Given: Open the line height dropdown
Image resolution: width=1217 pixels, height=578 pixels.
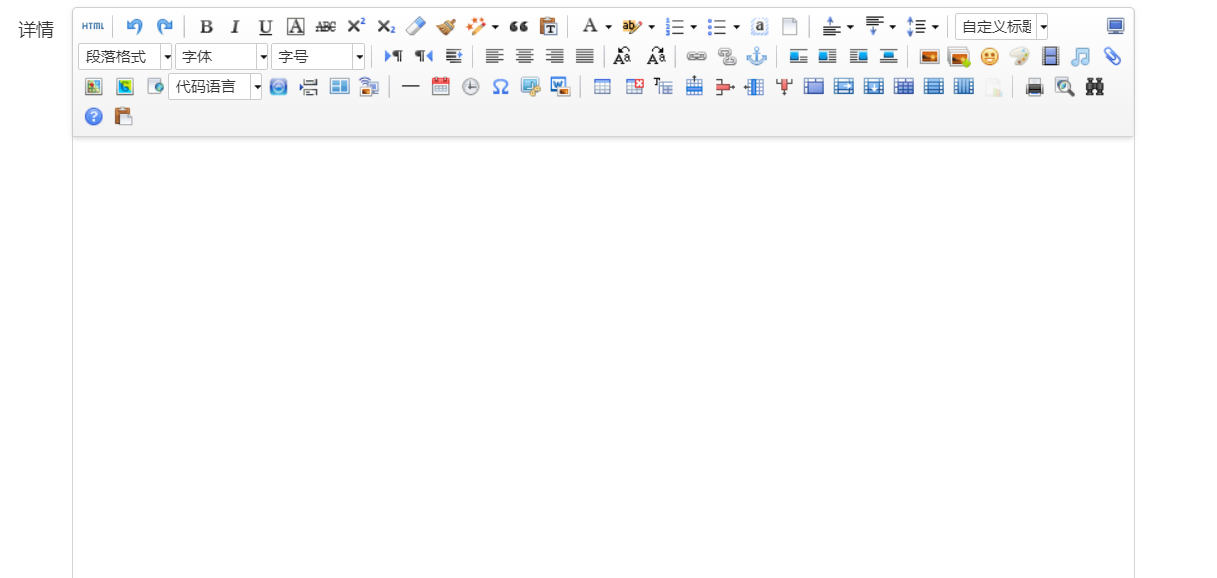Looking at the screenshot, I should 935,27.
